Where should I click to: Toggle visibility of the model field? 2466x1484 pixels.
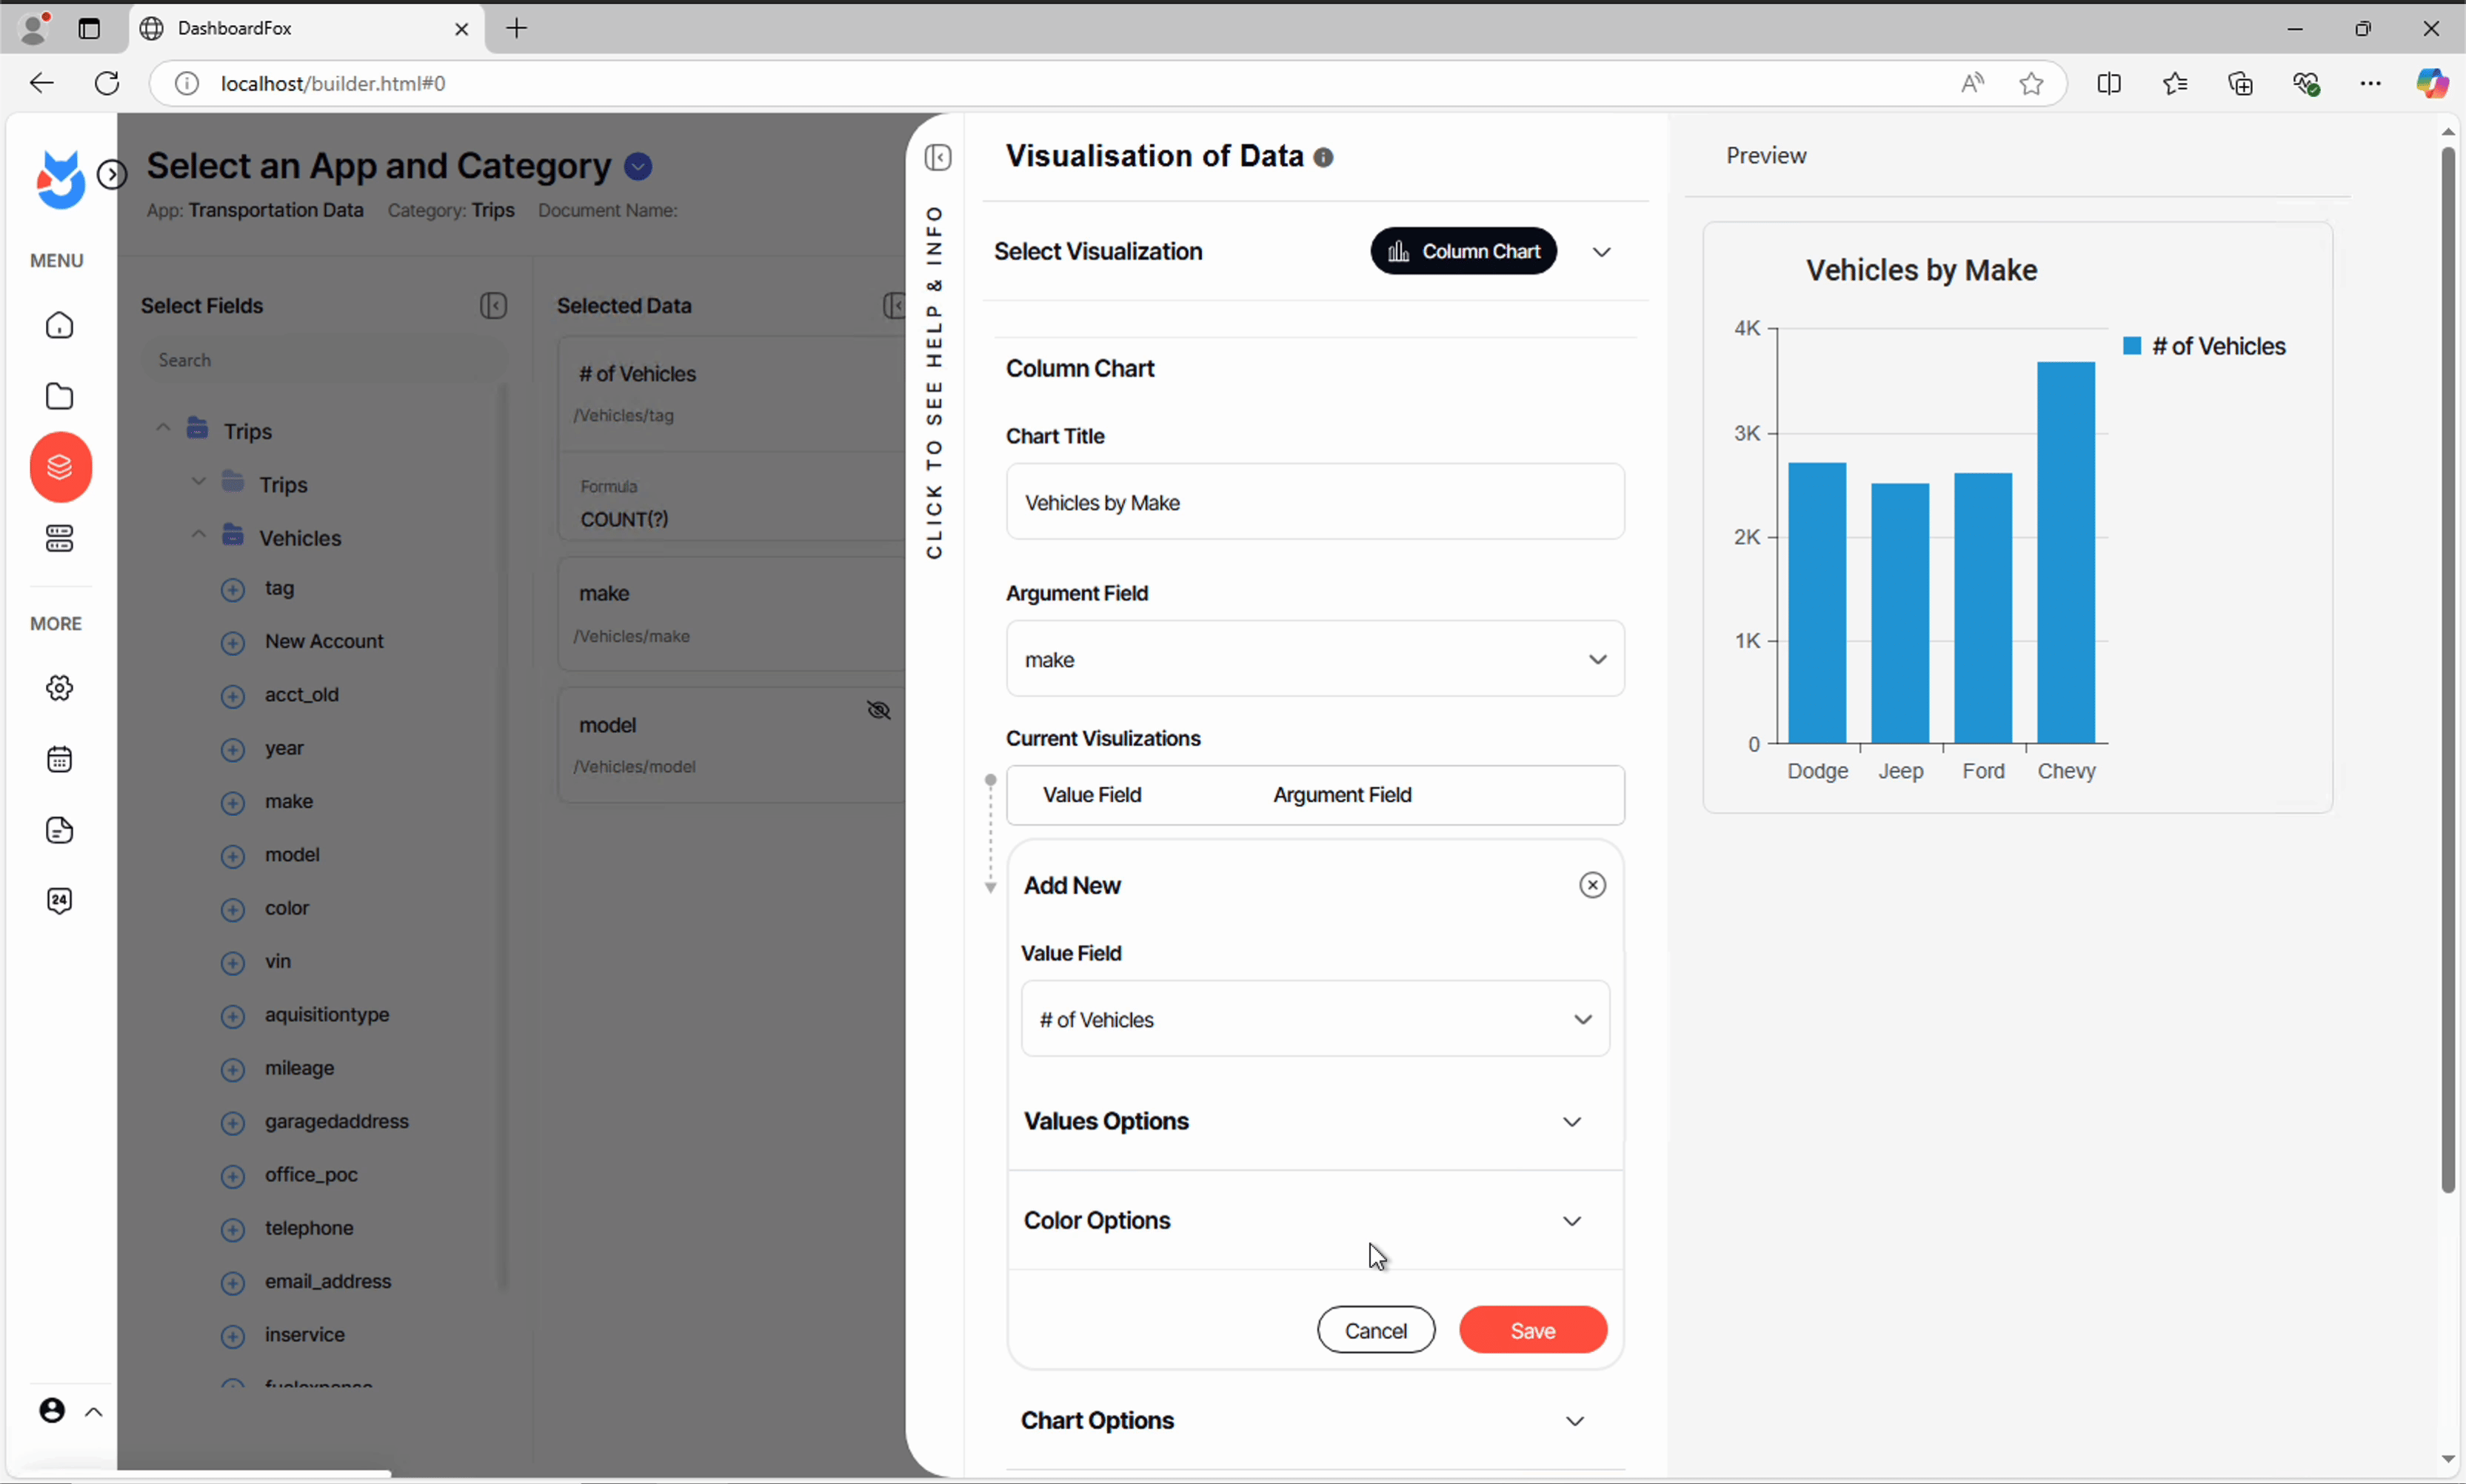(878, 711)
